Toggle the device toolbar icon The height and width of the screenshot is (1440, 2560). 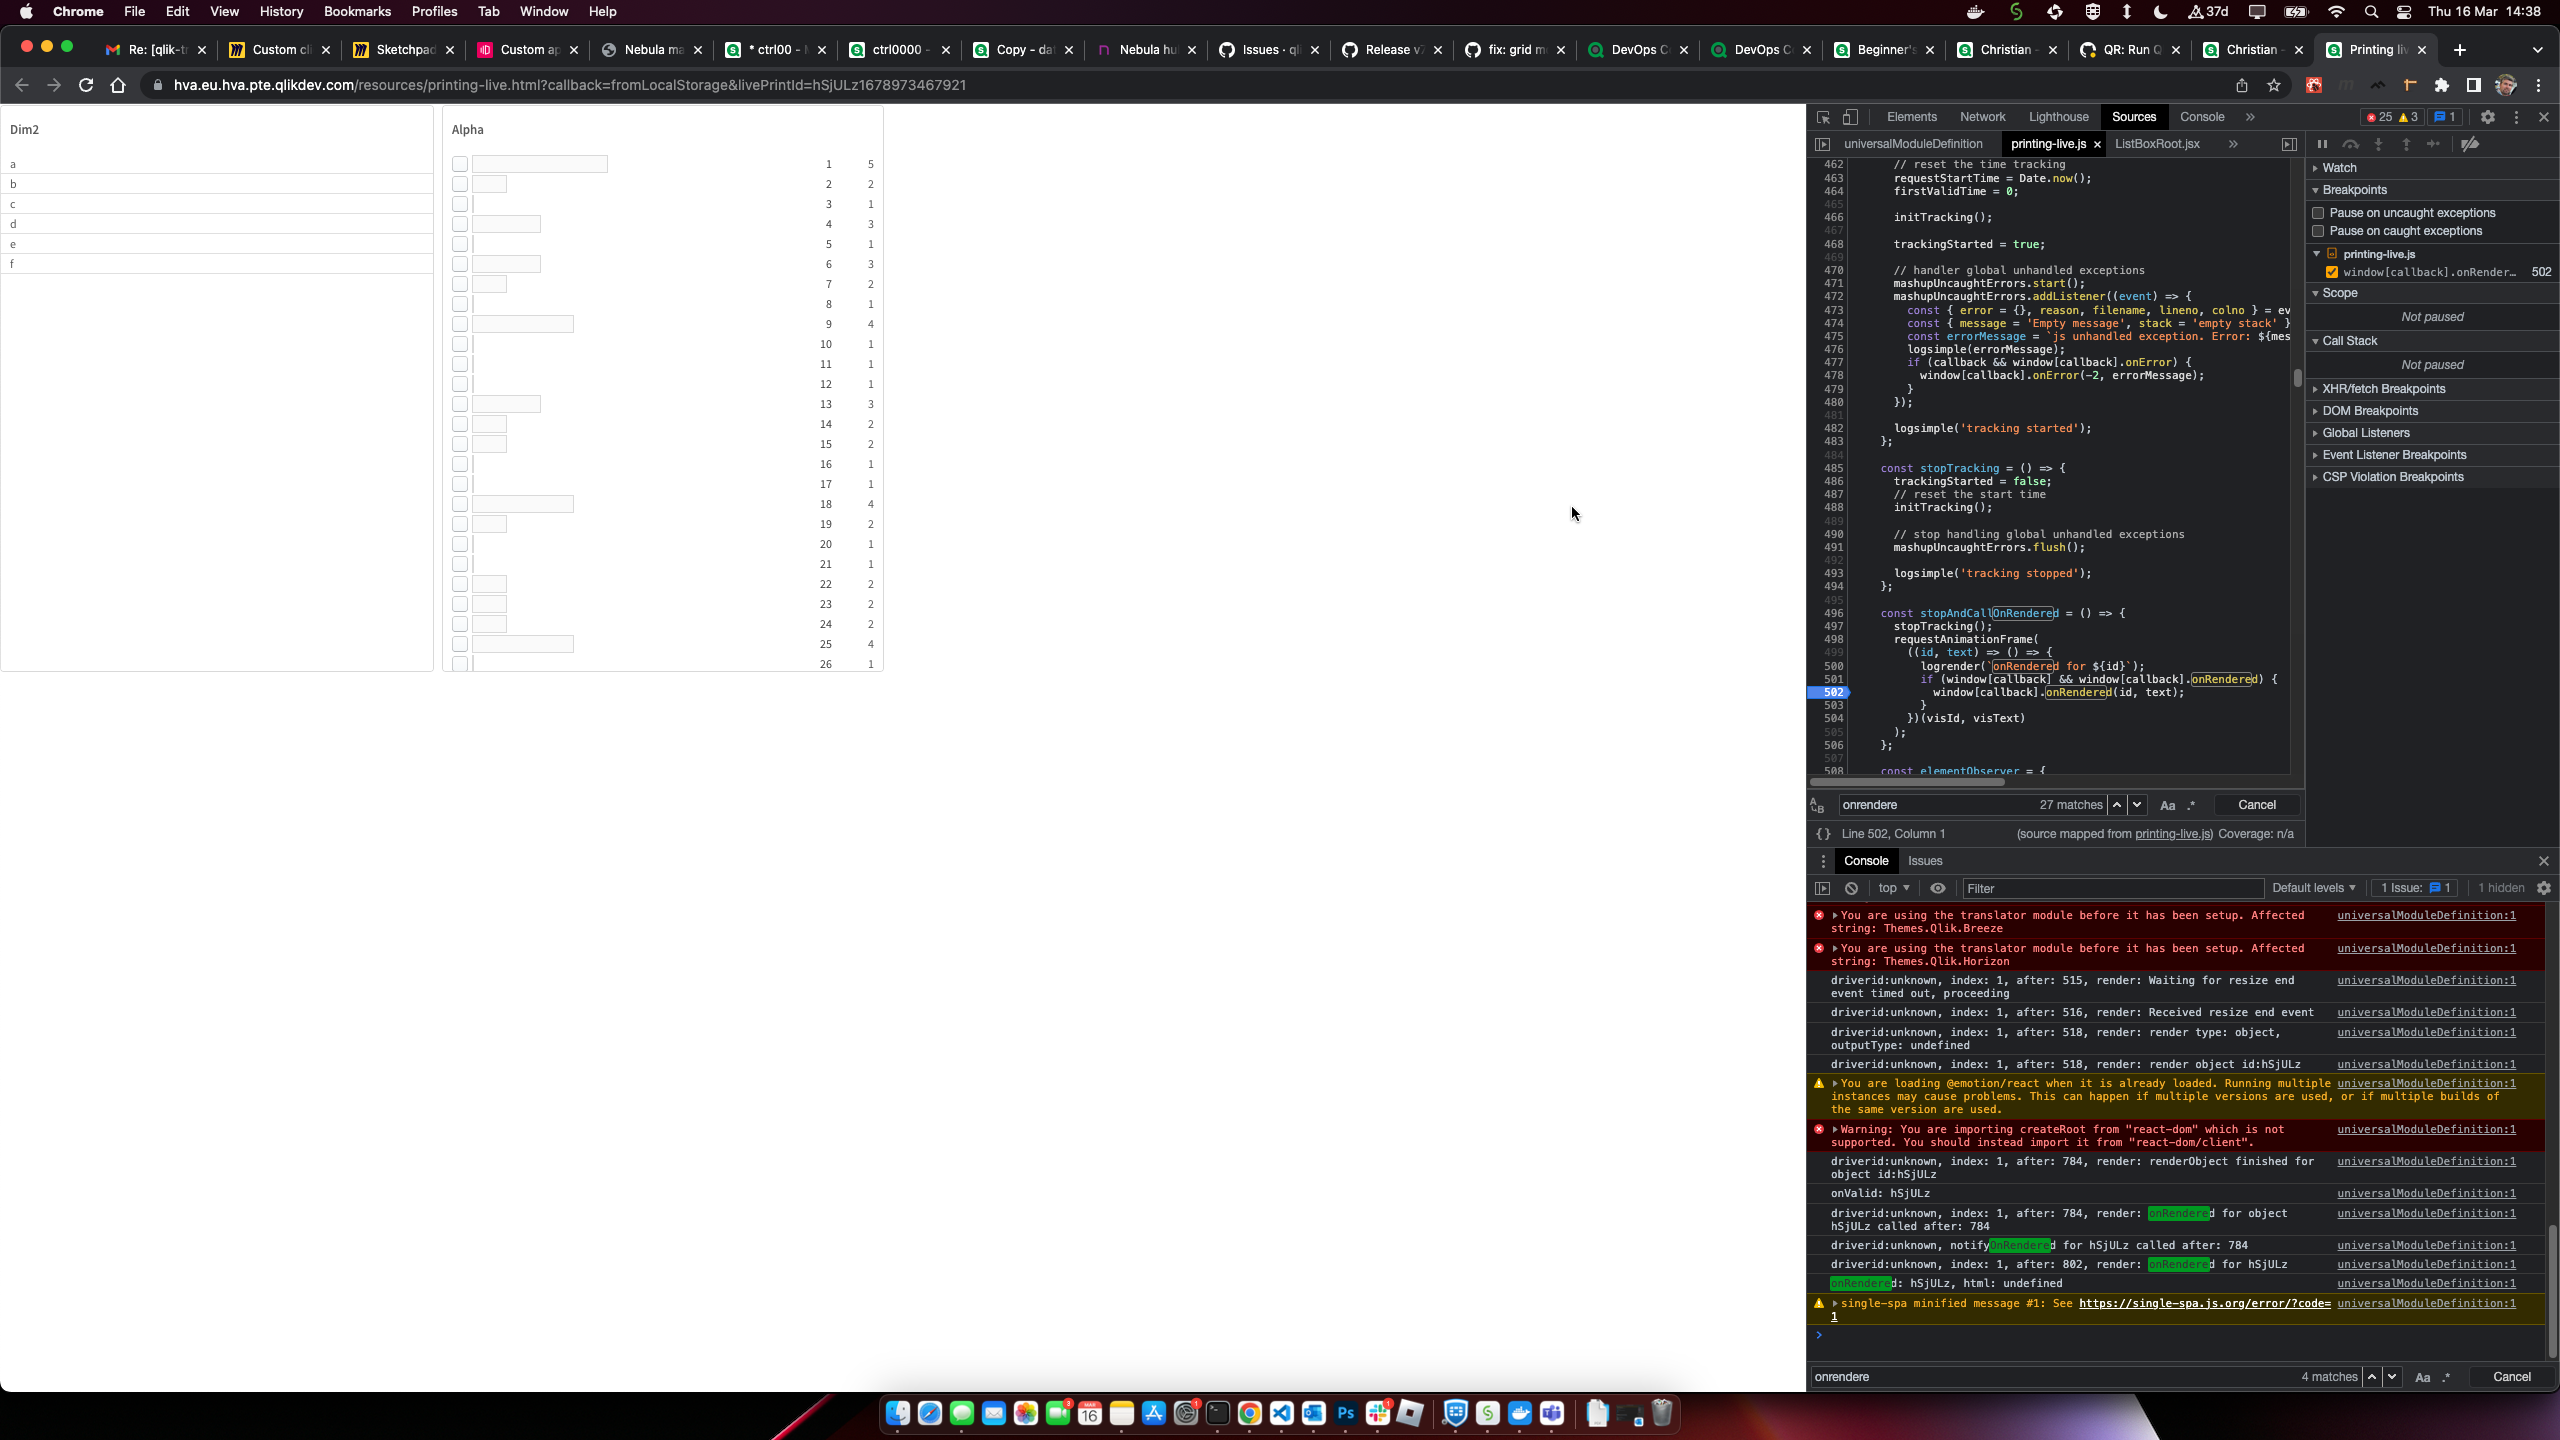1851,117
